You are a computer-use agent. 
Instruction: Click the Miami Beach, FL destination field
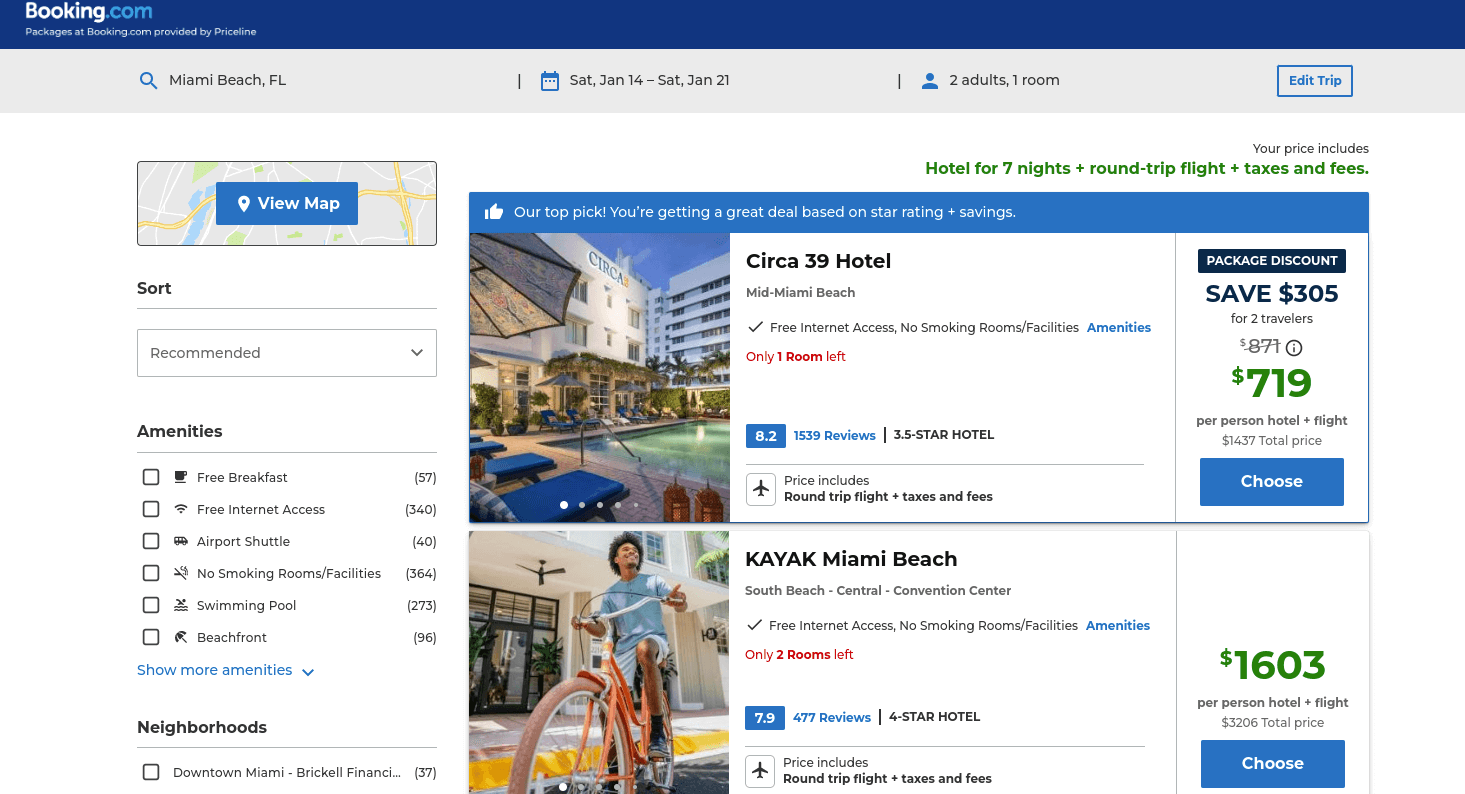pos(228,81)
